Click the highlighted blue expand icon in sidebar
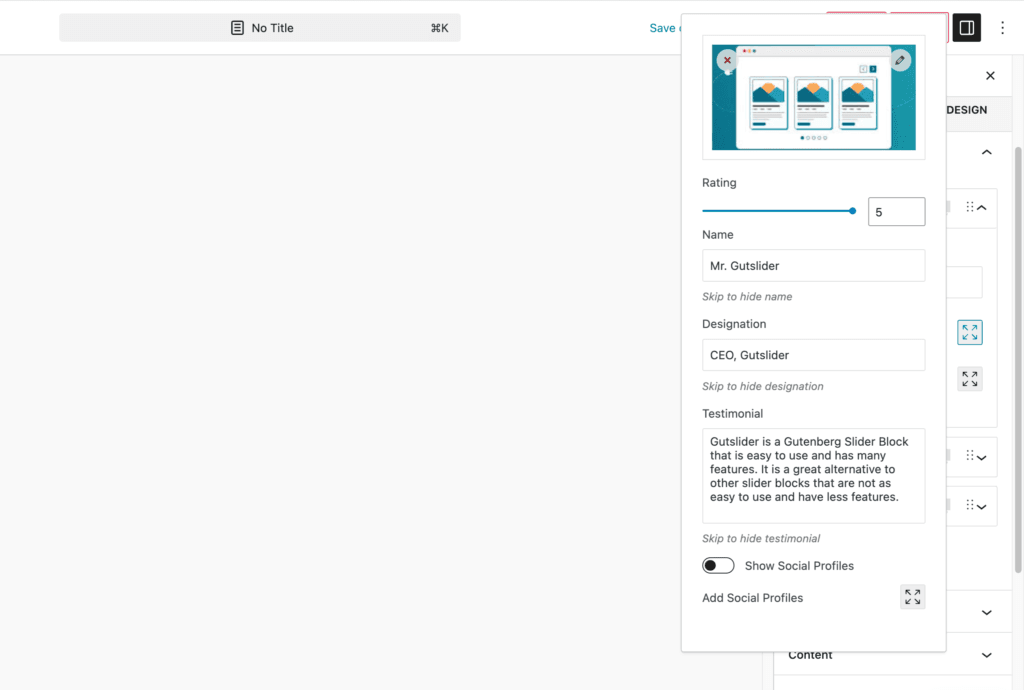Viewport: 1024px width, 690px height. [970, 332]
